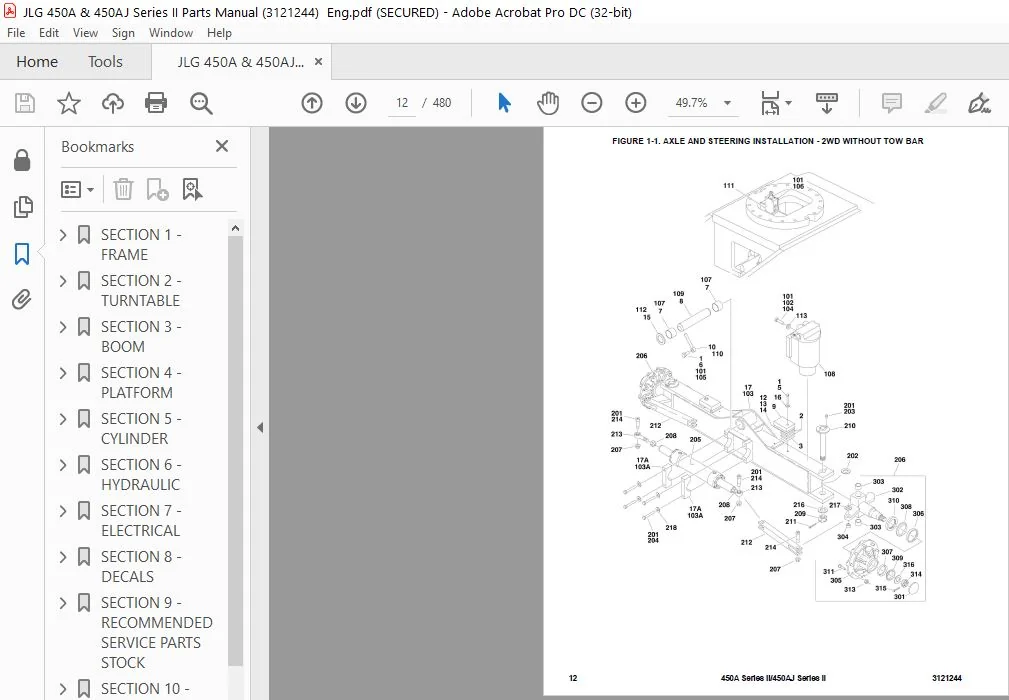
Task: Open the Attachments paperclip panel icon
Action: [22, 300]
